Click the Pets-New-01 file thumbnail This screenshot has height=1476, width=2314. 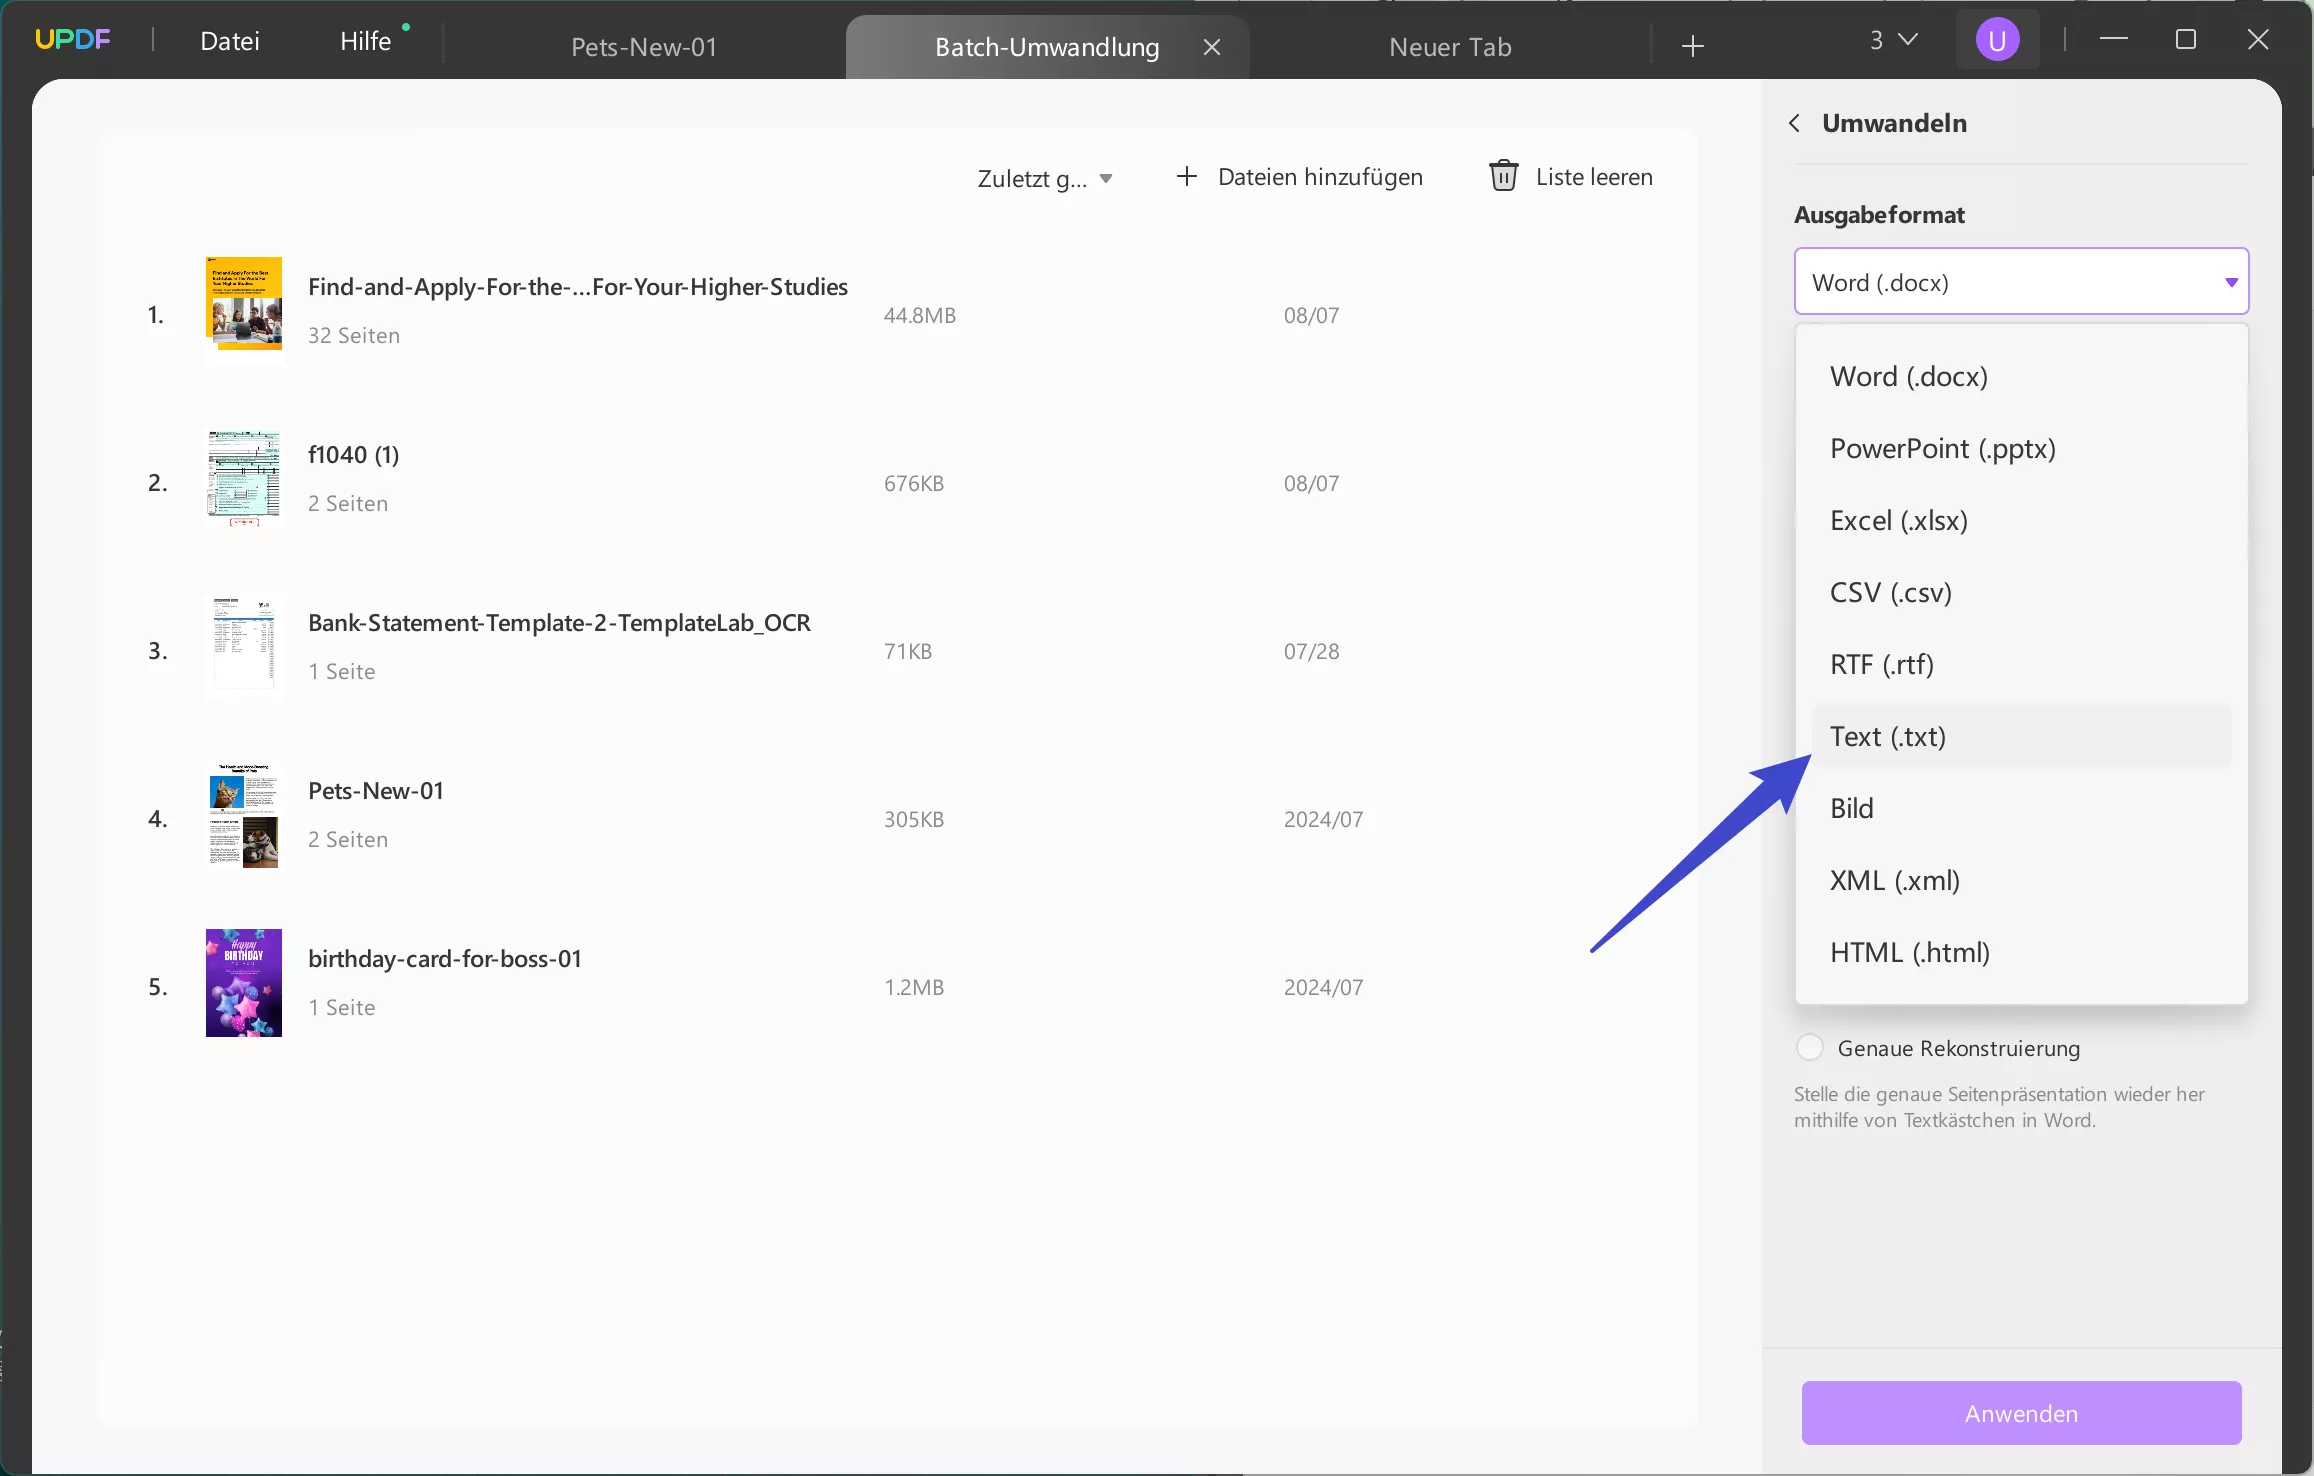point(243,815)
